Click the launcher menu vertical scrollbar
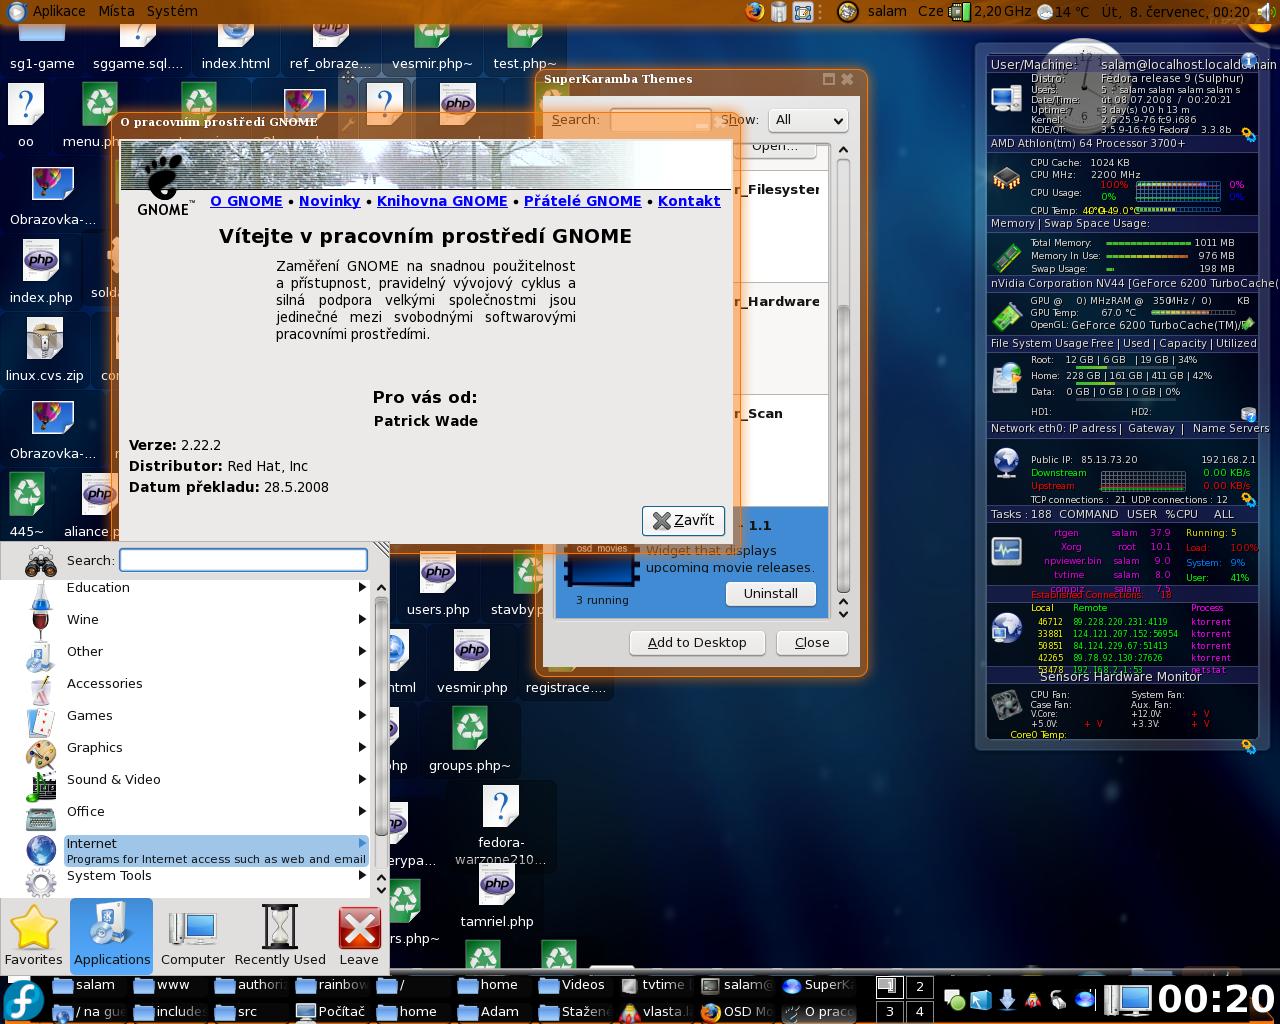 point(381,716)
